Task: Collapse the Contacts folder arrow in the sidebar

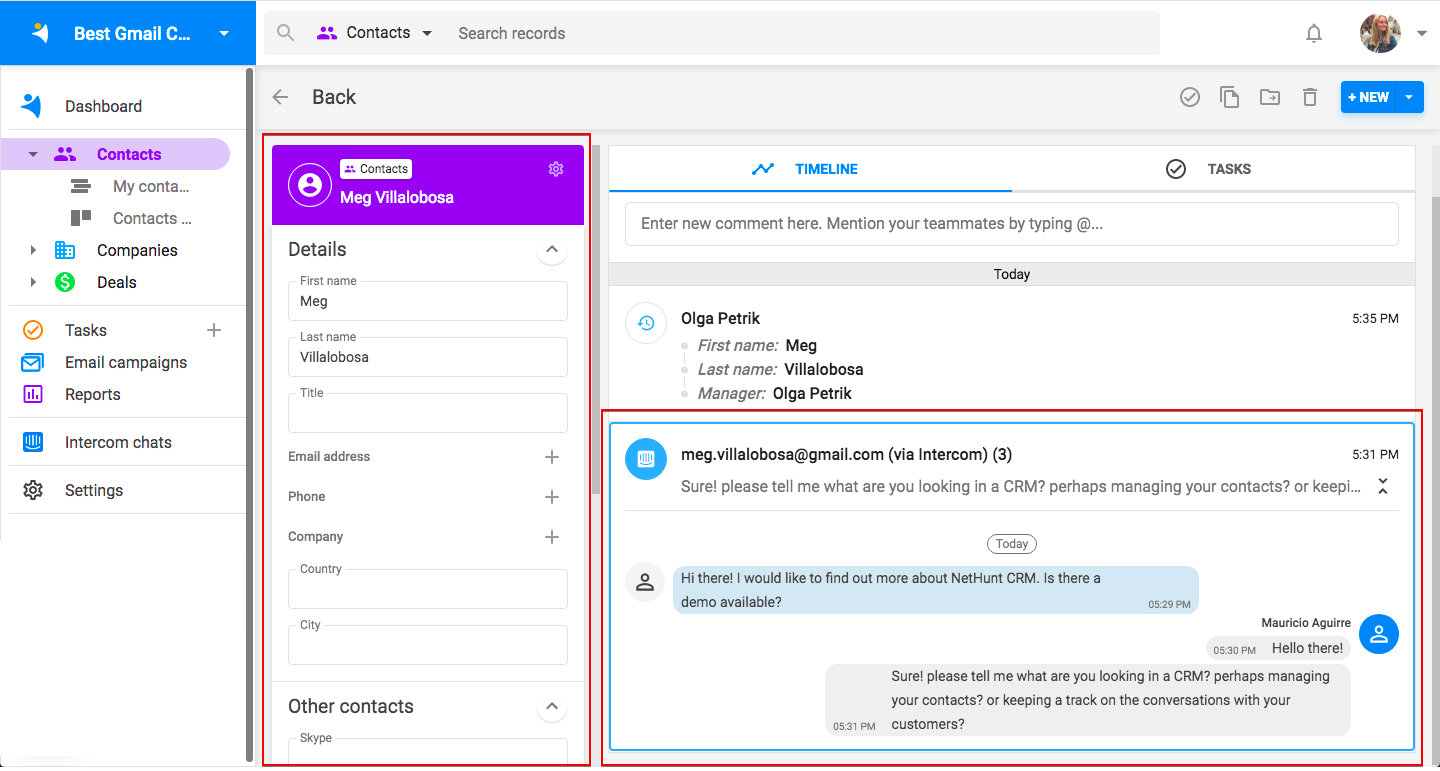Action: [33, 154]
